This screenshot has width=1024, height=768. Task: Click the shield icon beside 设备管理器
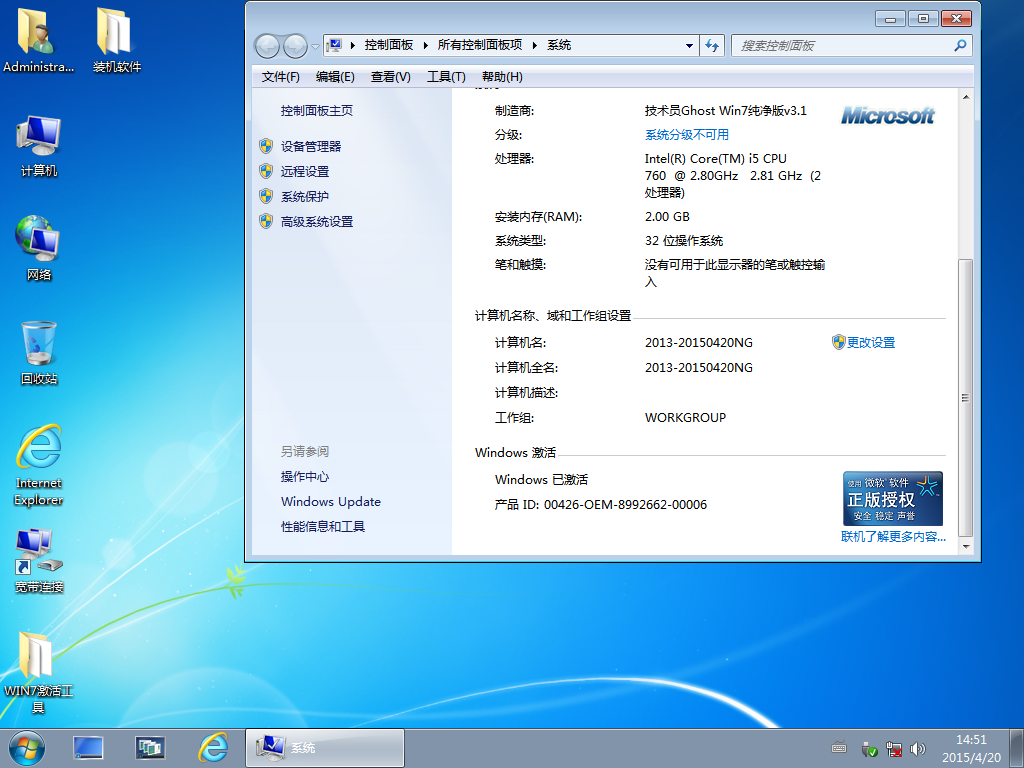click(x=266, y=146)
